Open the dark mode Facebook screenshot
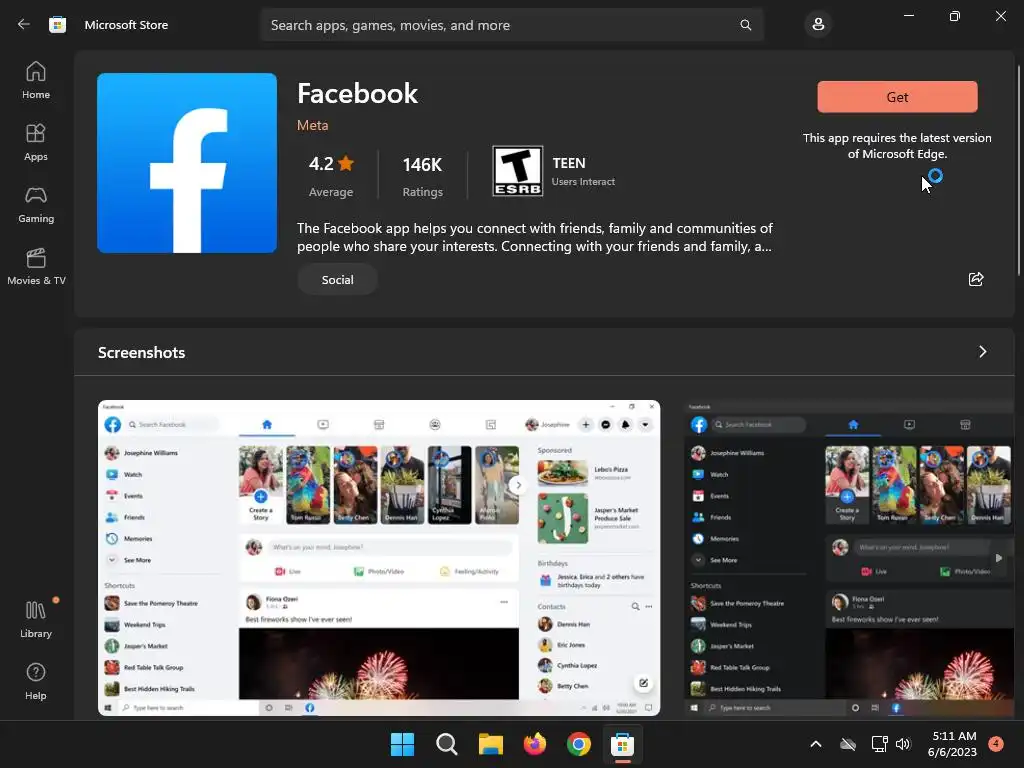The image size is (1024, 768). pos(848,558)
